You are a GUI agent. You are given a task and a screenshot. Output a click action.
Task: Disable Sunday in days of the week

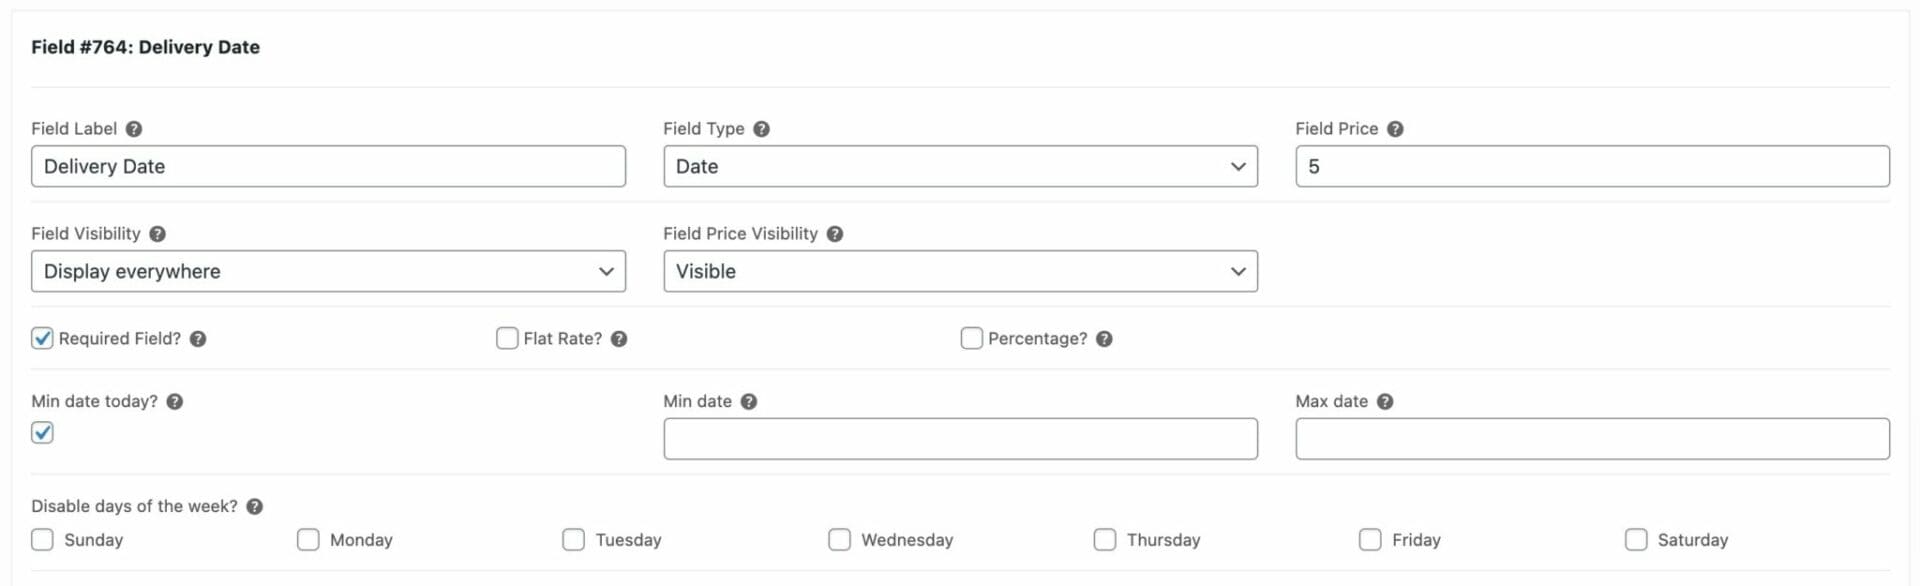pyautogui.click(x=42, y=540)
